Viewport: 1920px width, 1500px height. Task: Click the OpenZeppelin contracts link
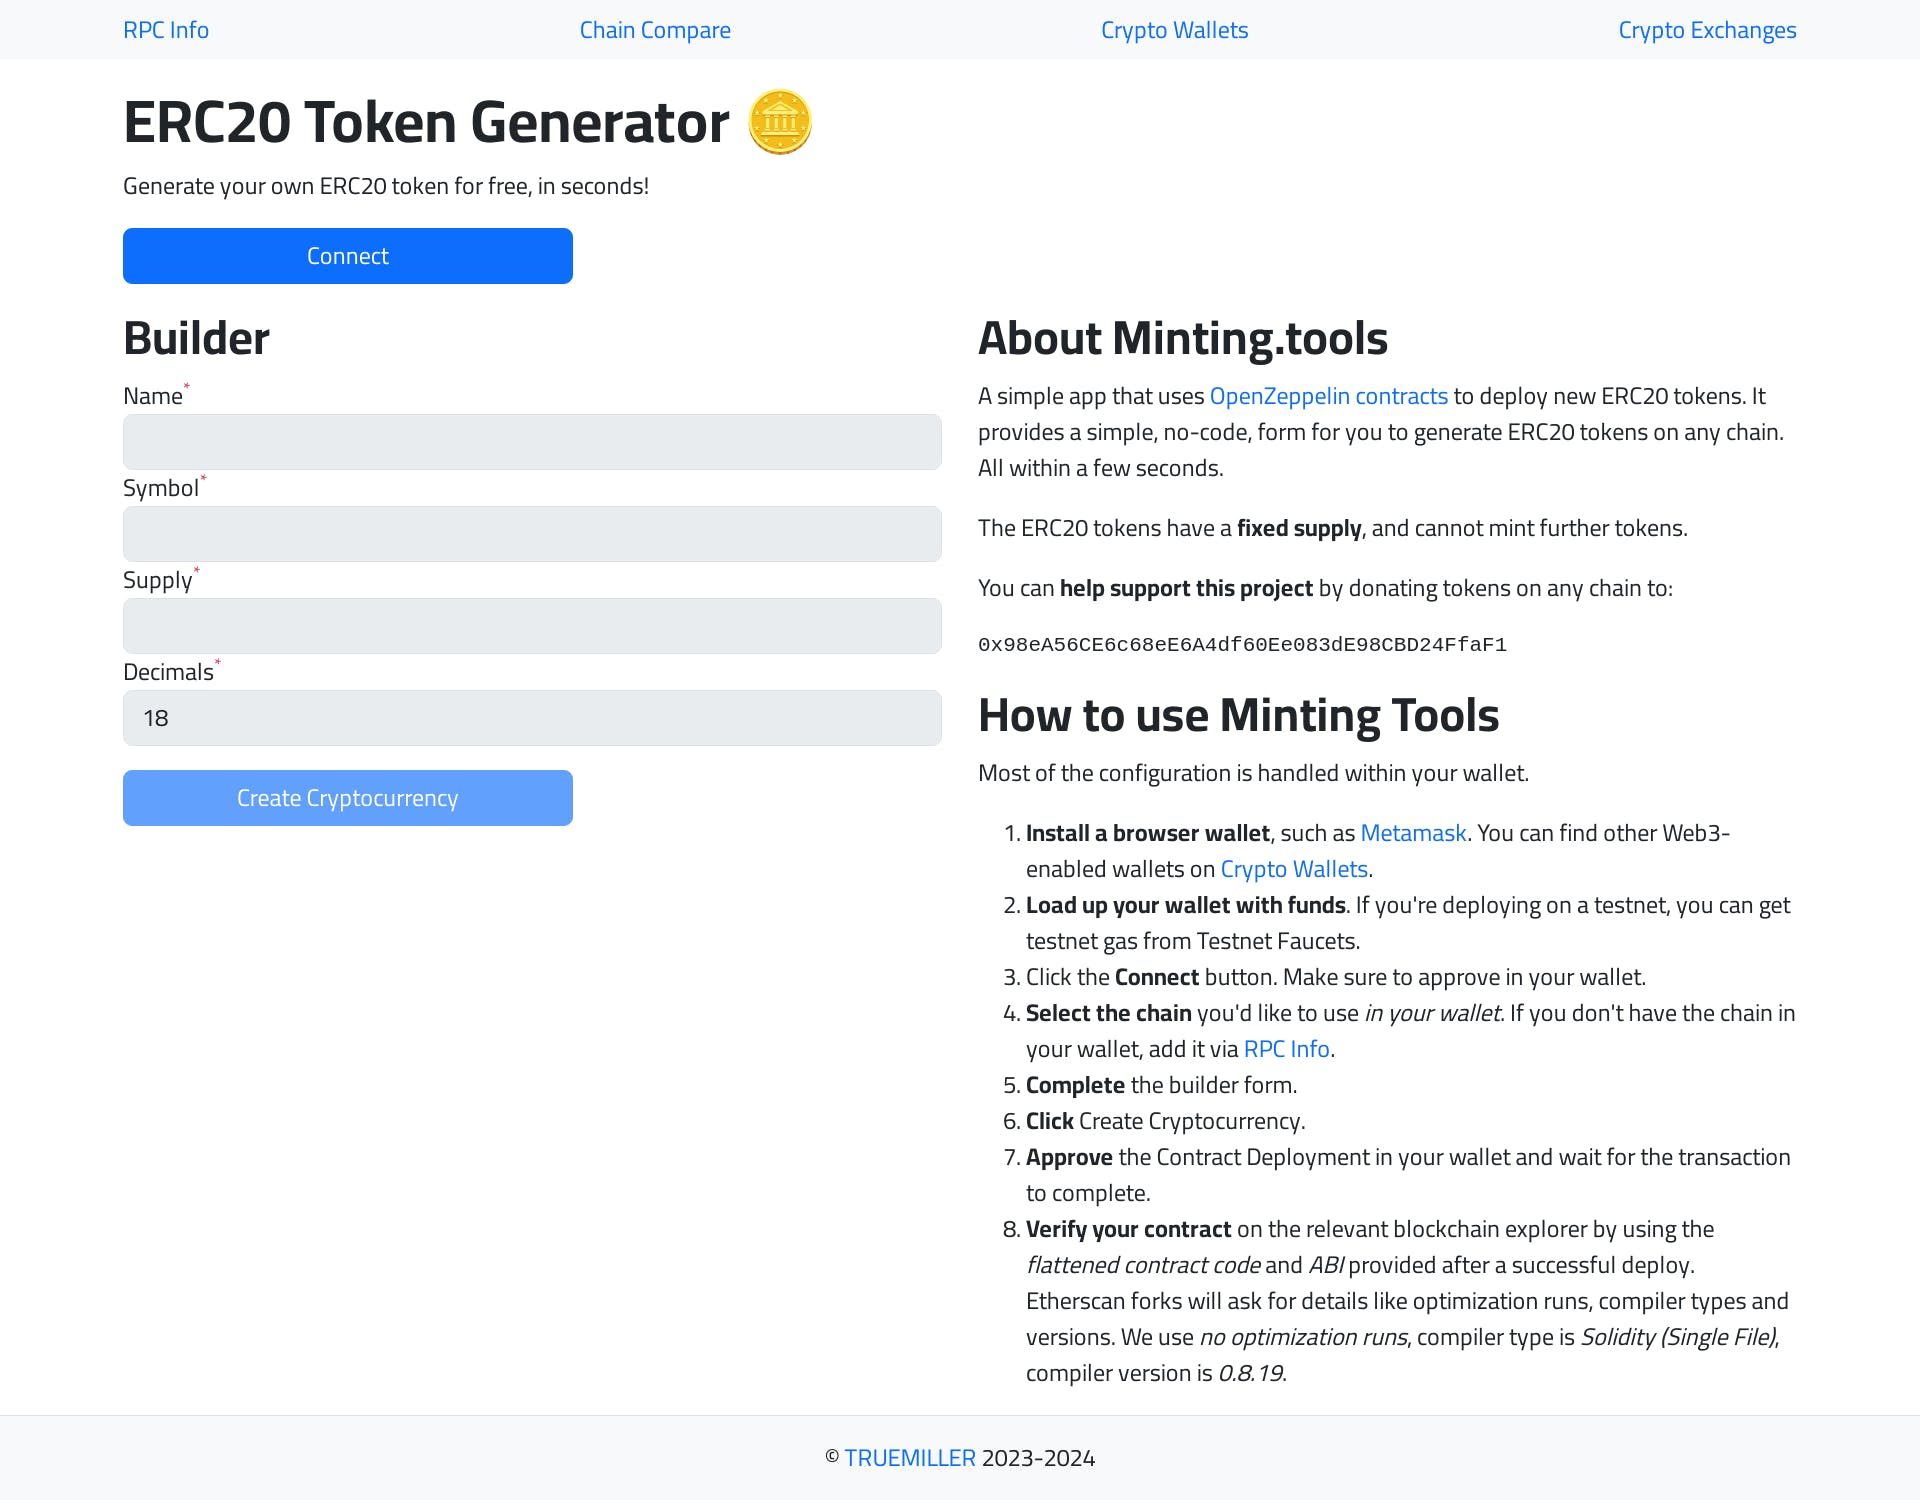1328,394
